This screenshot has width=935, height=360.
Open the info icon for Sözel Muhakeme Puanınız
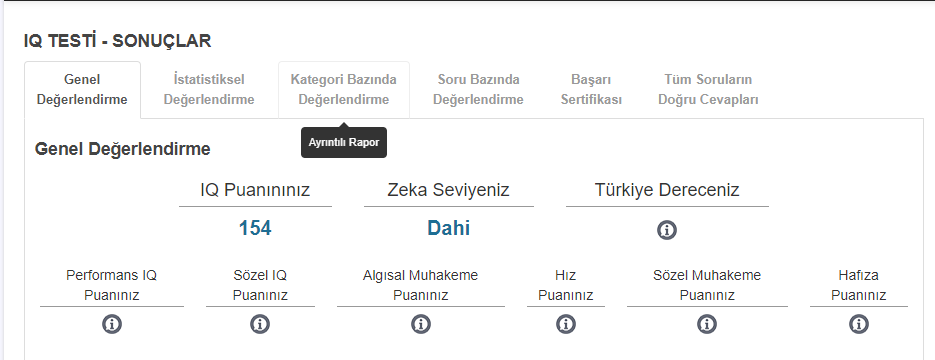707,324
